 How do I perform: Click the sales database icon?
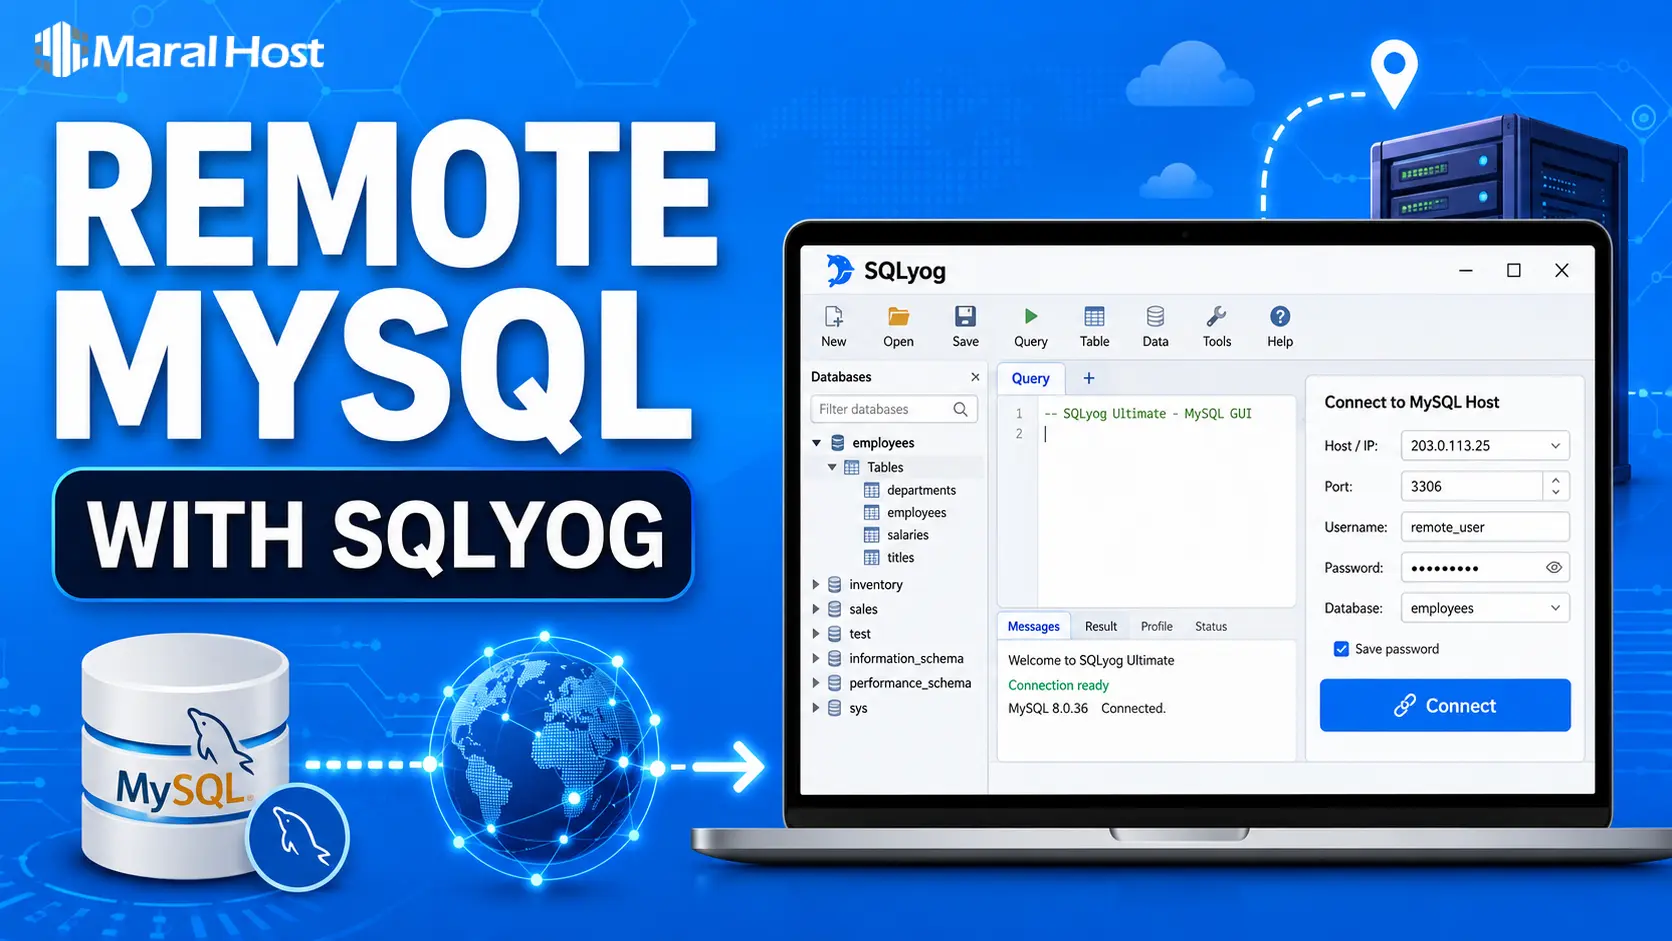click(x=835, y=609)
